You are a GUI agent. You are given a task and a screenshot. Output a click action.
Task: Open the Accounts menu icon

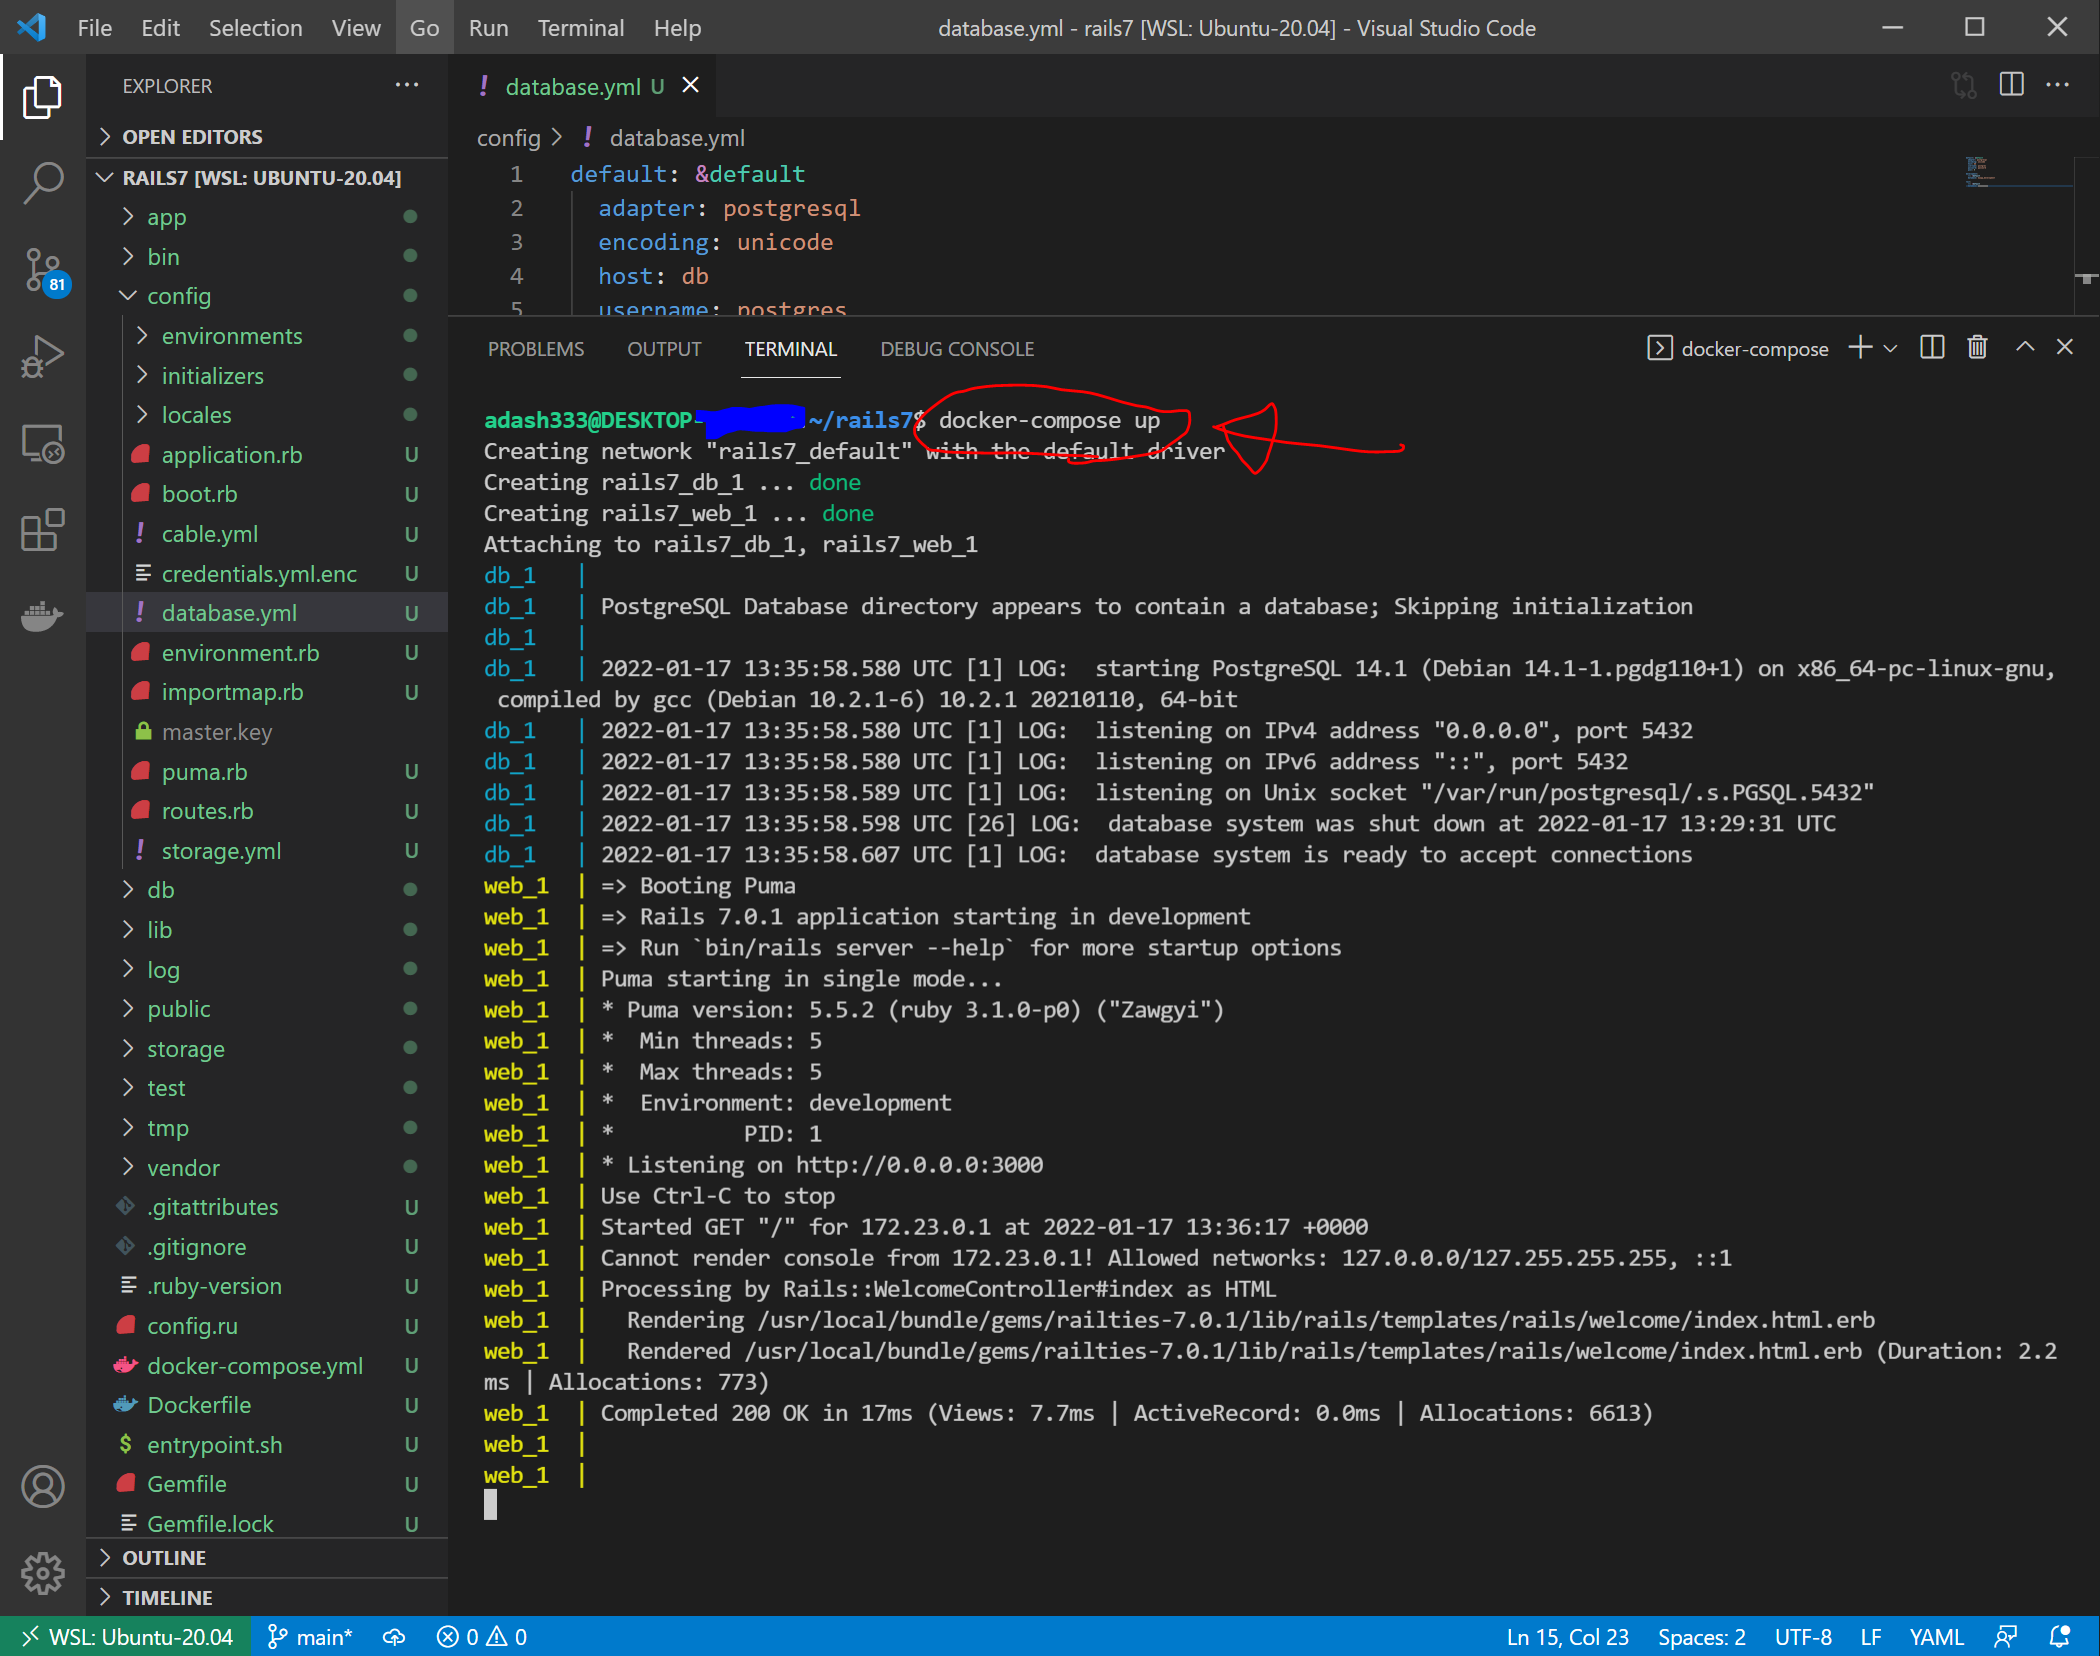42,1486
